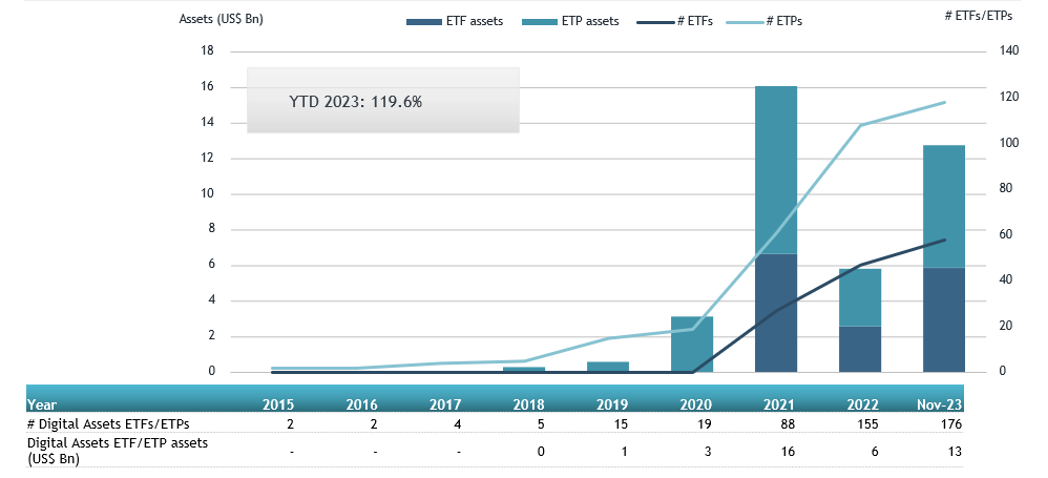Click the Nov-23 ETF assets bar segment
The height and width of the screenshot is (478, 1048).
[944, 320]
